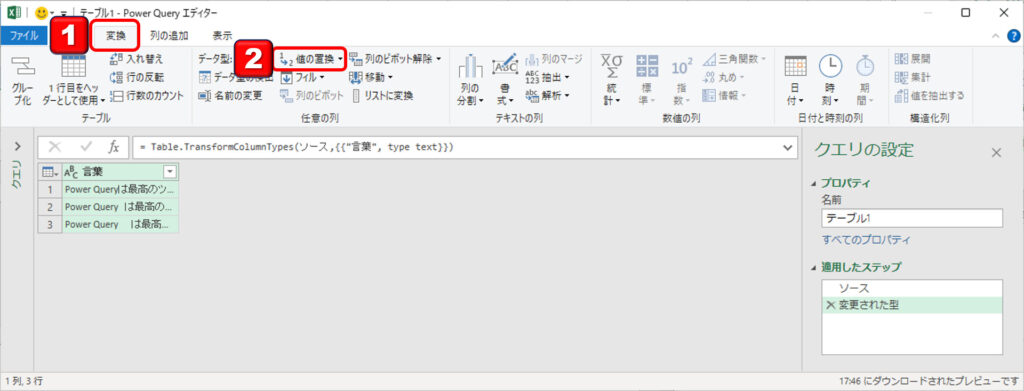Open the ファイル (File) tab
This screenshot has height=391, width=1024.
[x=24, y=36]
